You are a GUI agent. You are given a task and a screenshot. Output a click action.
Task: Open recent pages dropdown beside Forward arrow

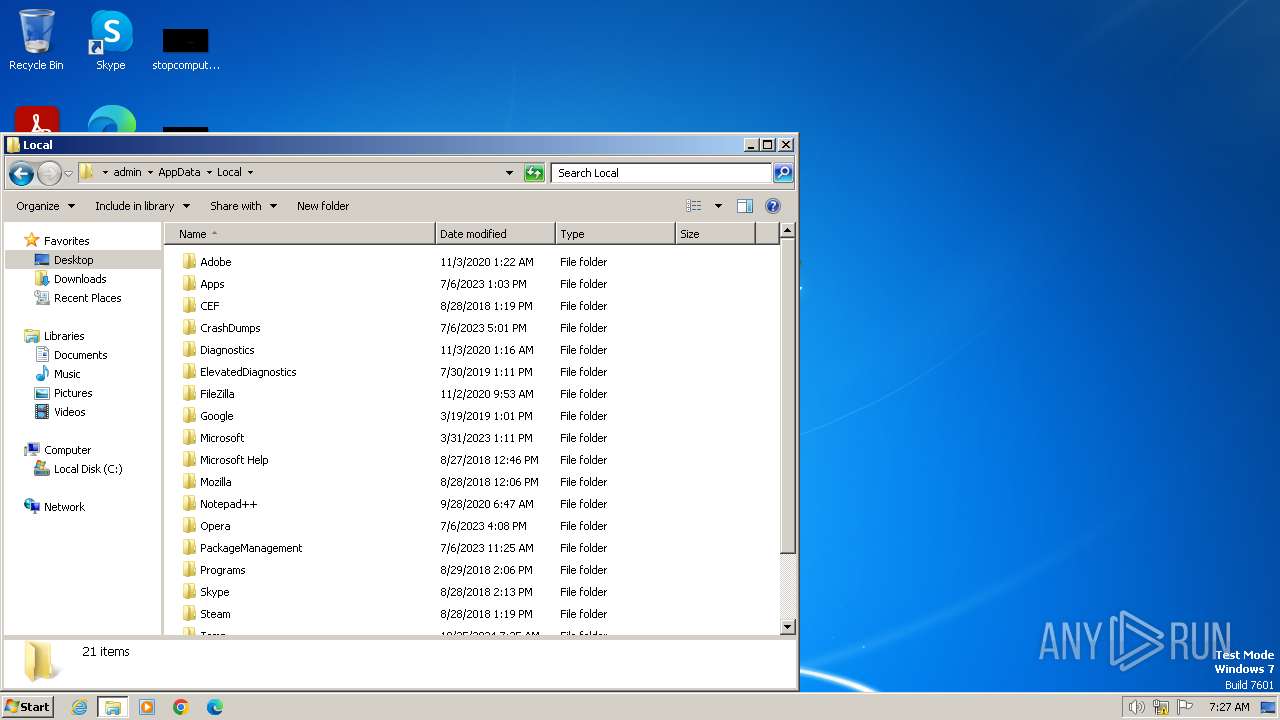click(68, 173)
